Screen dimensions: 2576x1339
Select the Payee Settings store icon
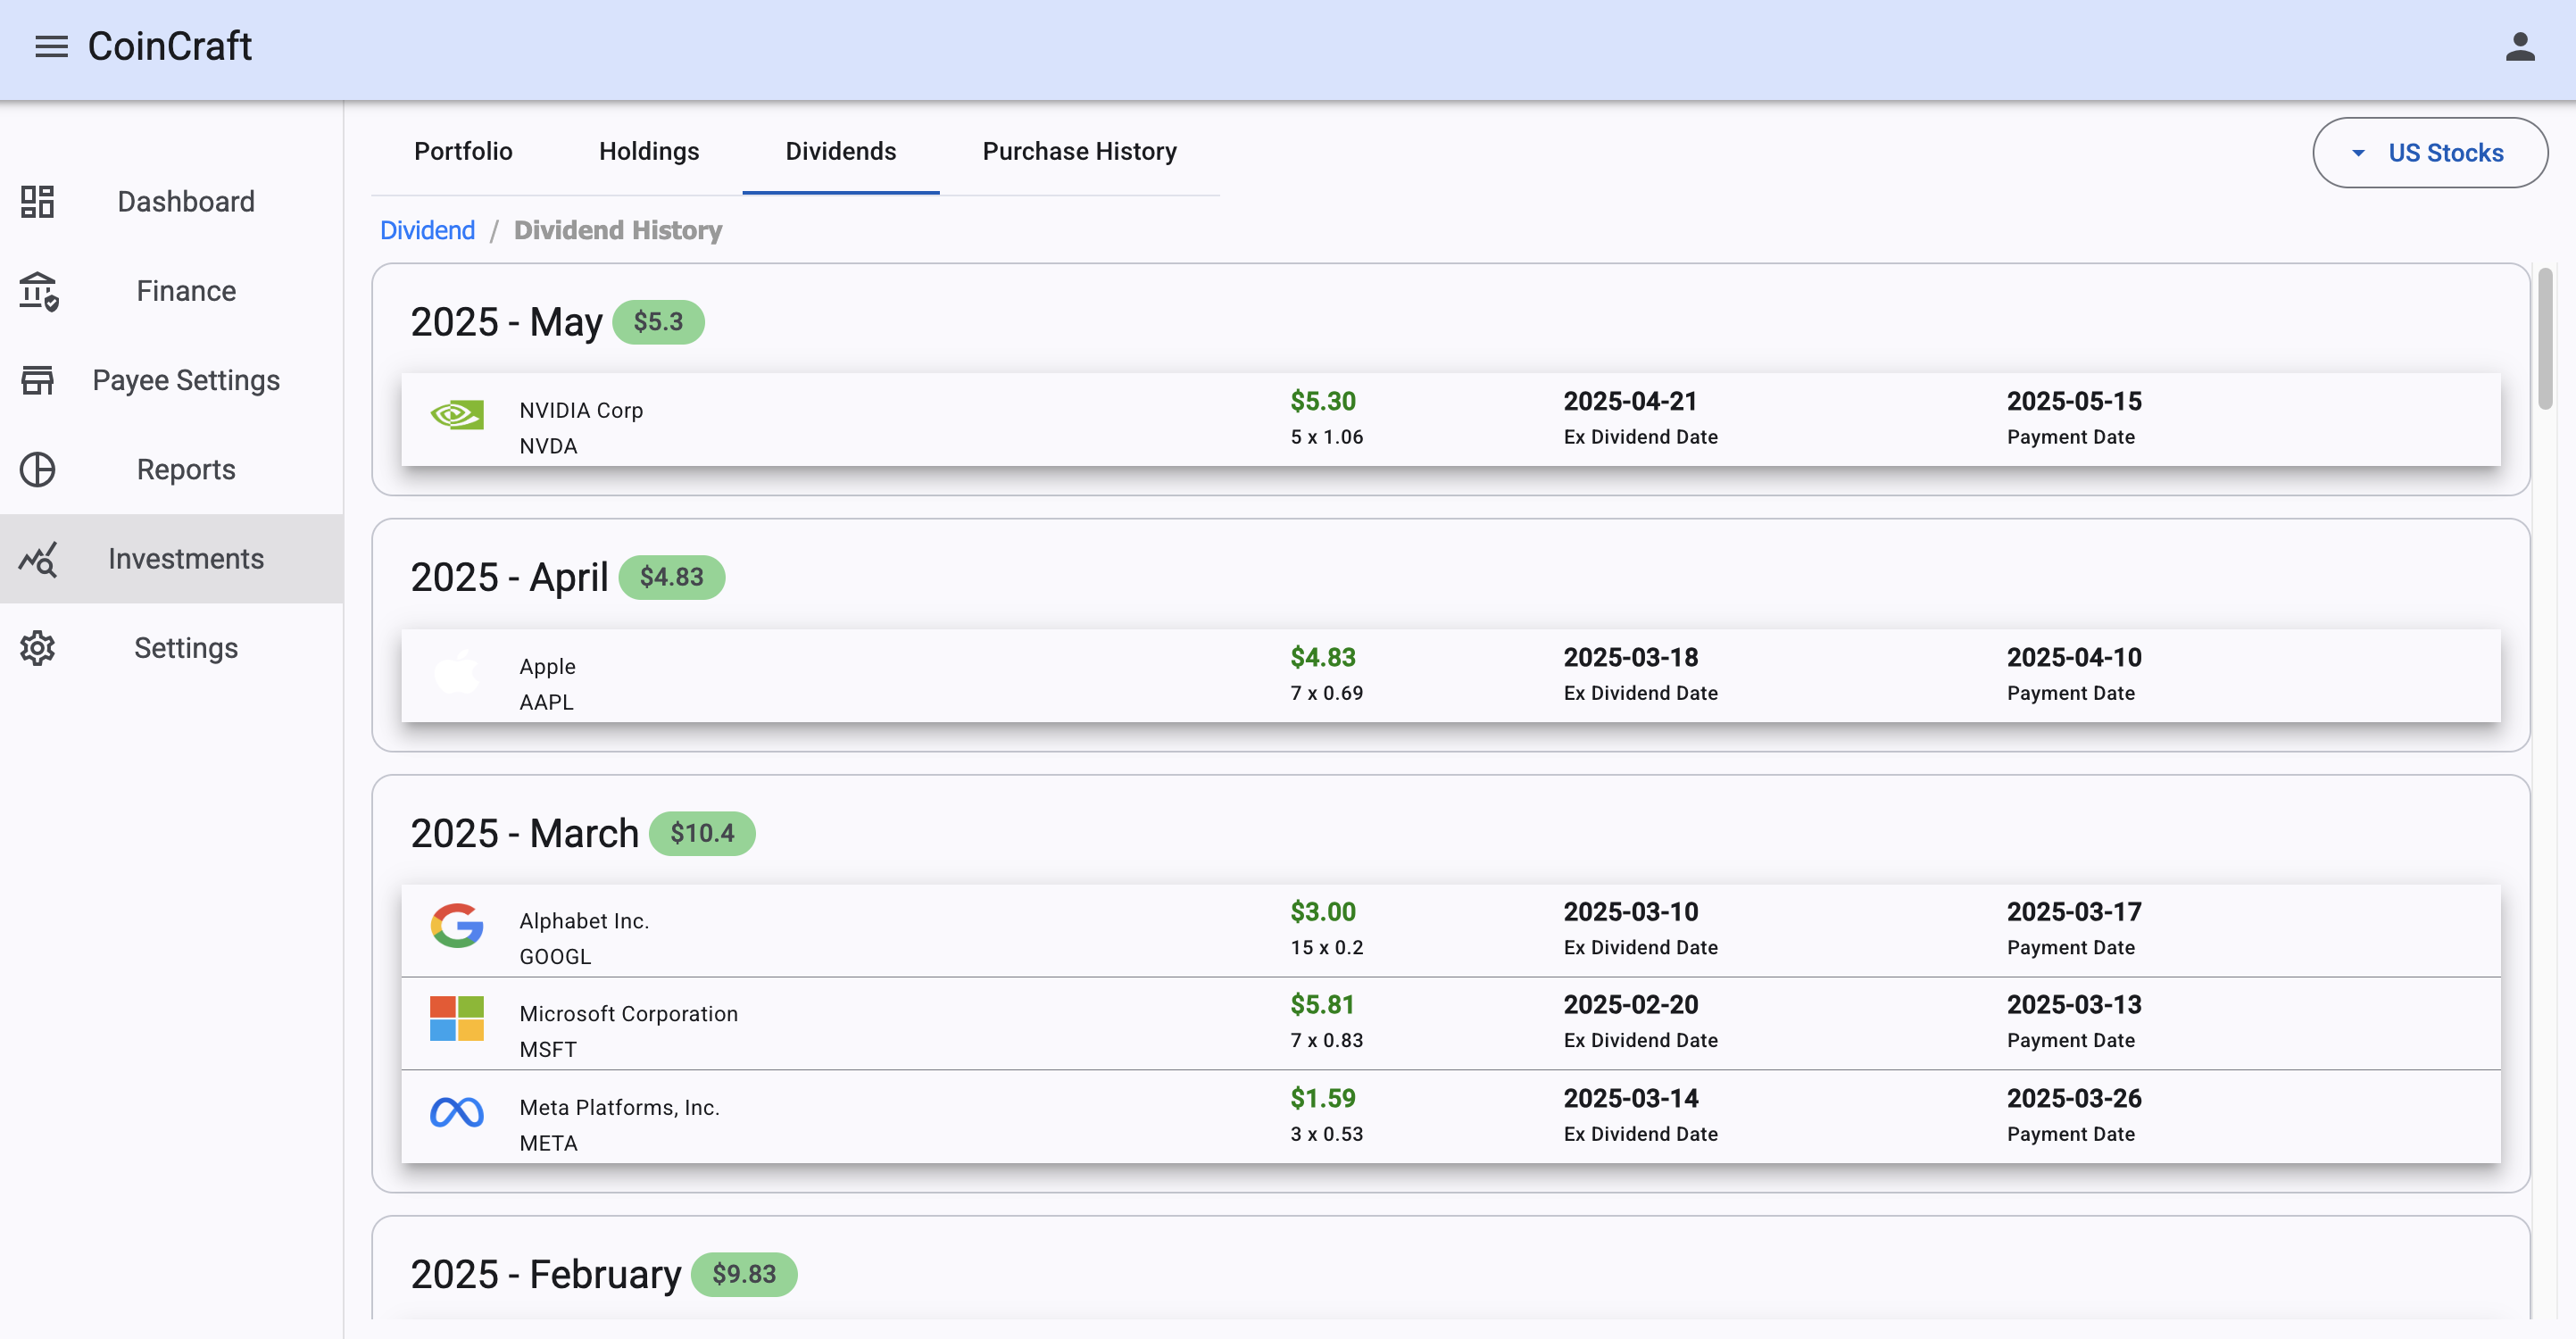[x=37, y=380]
